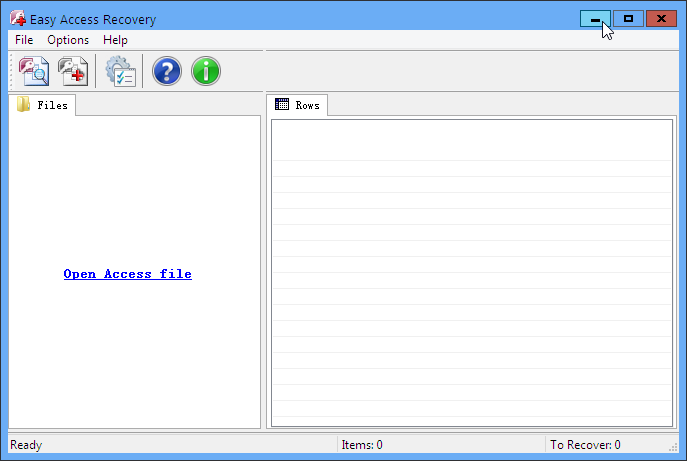Open the File menu
Image resolution: width=687 pixels, height=461 pixels.
pyautogui.click(x=24, y=40)
